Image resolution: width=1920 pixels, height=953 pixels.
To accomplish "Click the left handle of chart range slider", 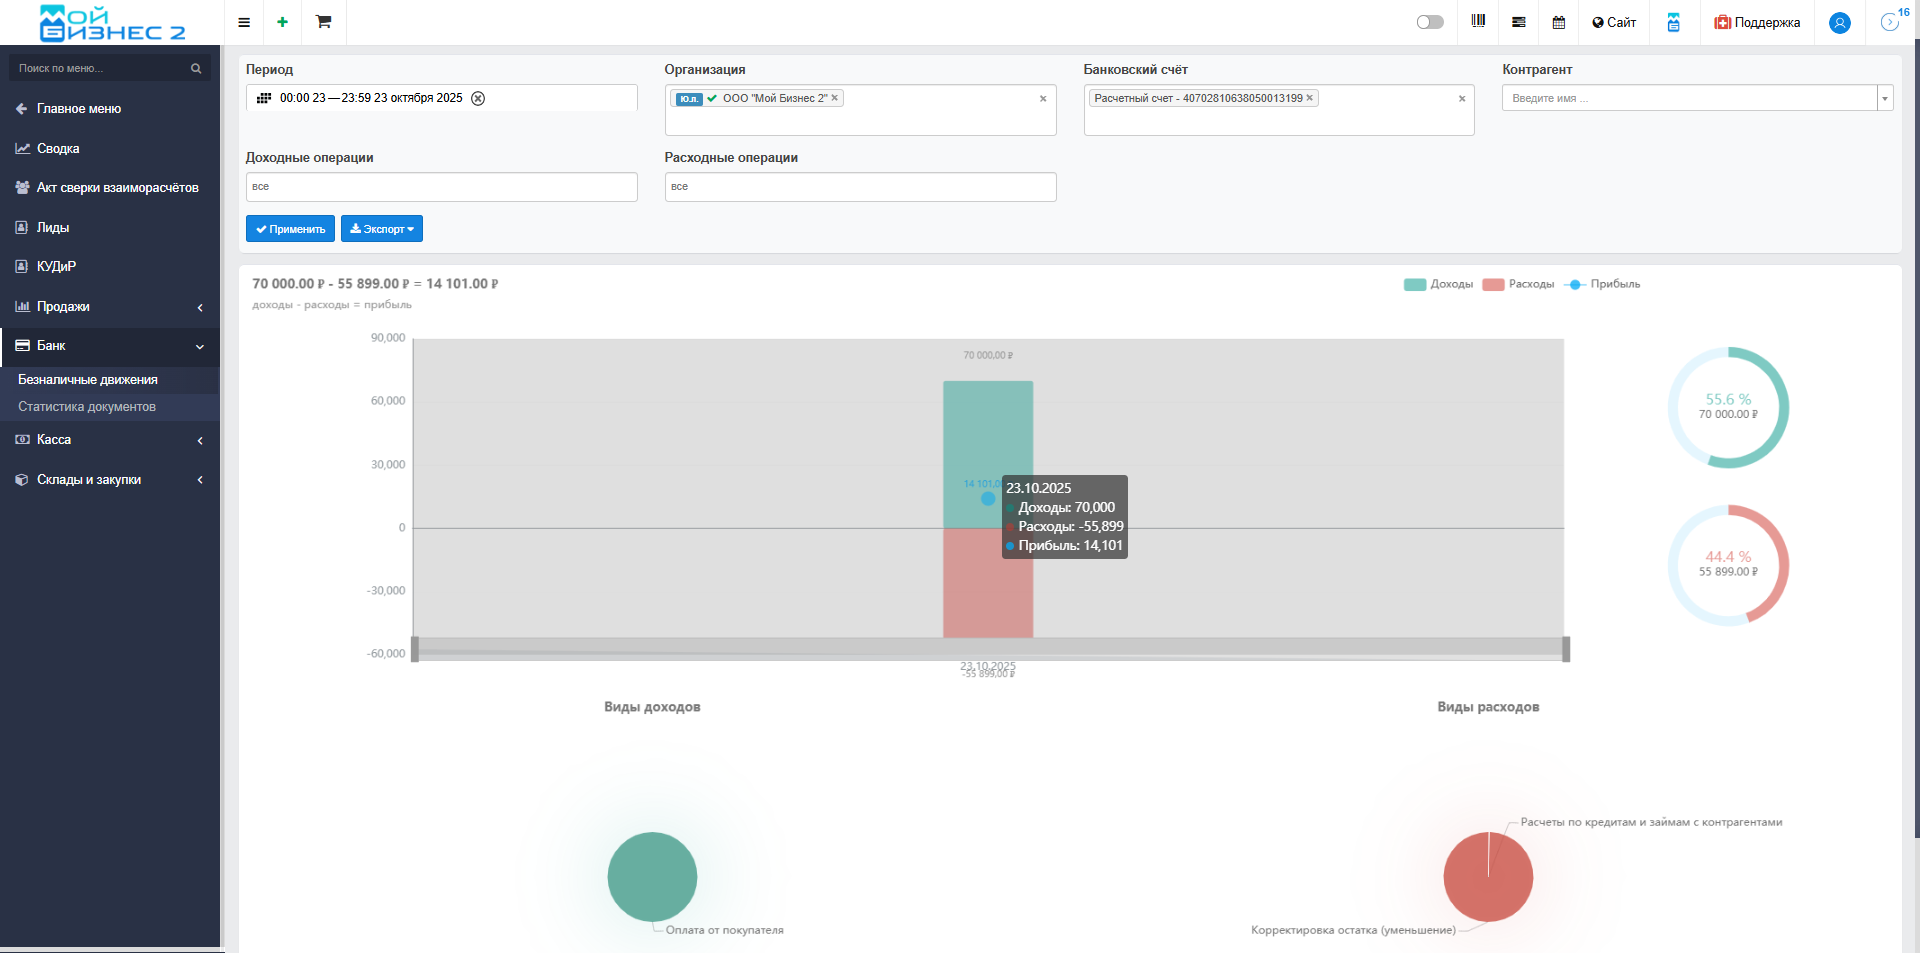I will (x=415, y=649).
